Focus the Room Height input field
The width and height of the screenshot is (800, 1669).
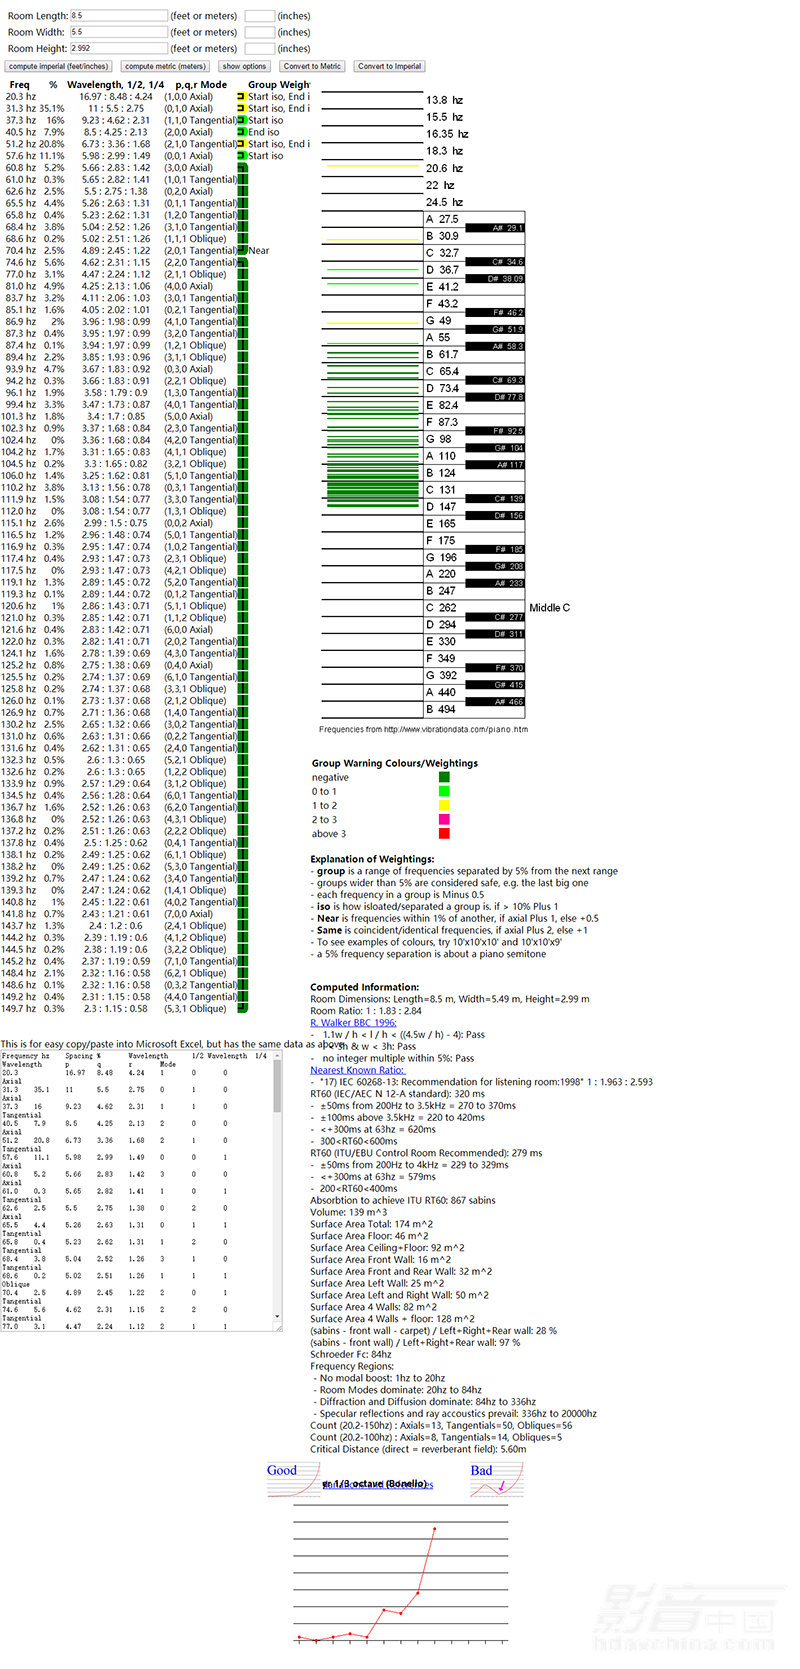[x=118, y=48]
